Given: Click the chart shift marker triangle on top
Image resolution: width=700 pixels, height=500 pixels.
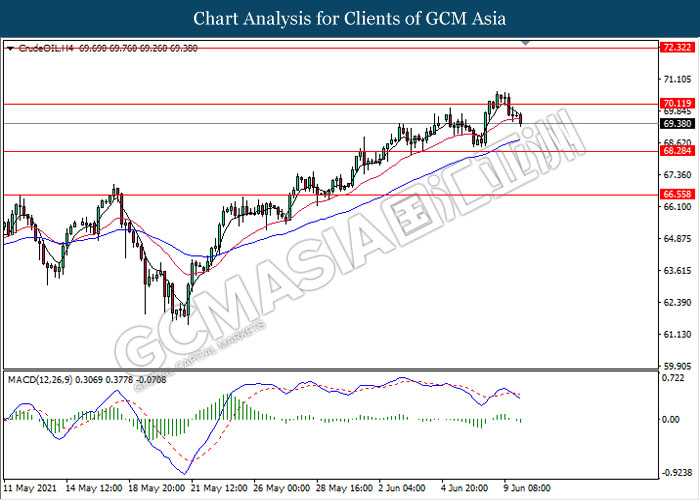Looking at the screenshot, I should coord(525,43).
